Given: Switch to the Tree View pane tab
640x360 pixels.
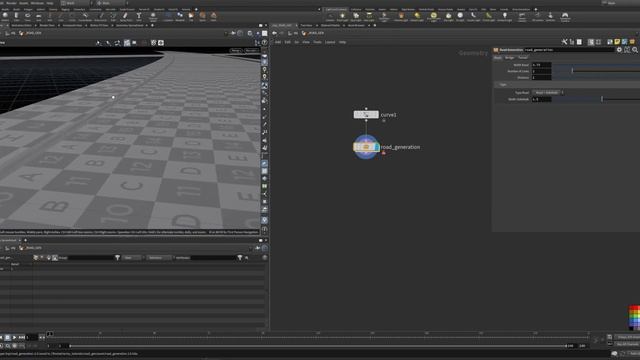Looking at the screenshot, I should click(306, 25).
